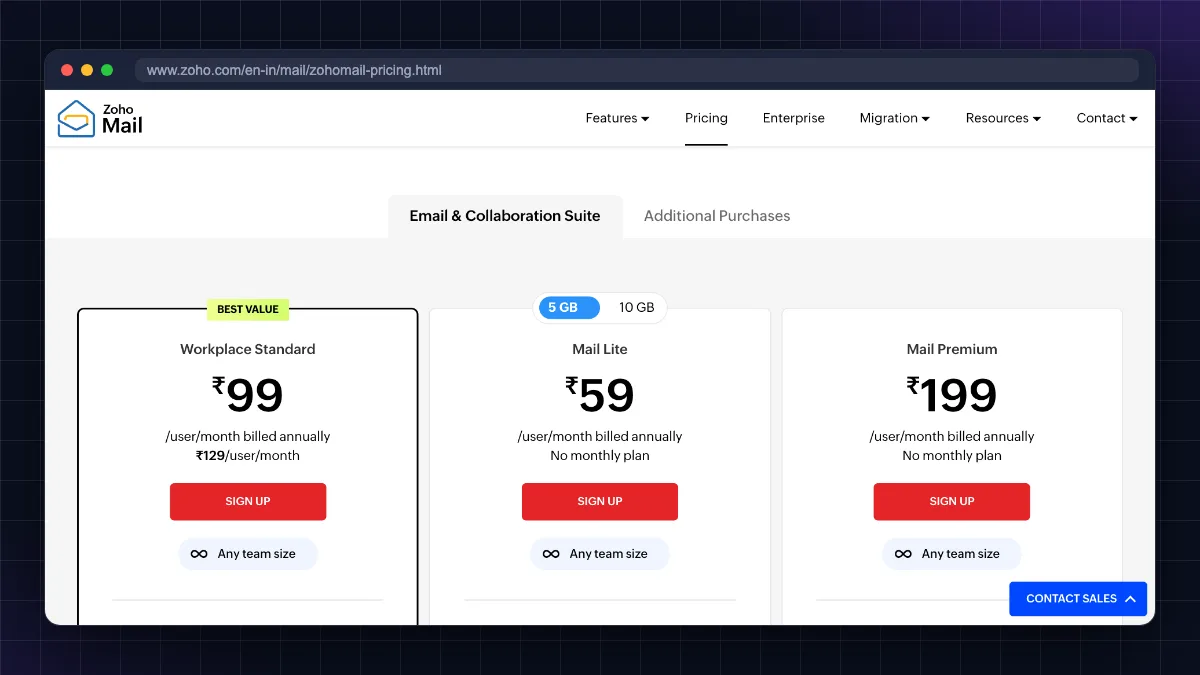Go to the Pricing page
The height and width of the screenshot is (675, 1200).
(706, 118)
